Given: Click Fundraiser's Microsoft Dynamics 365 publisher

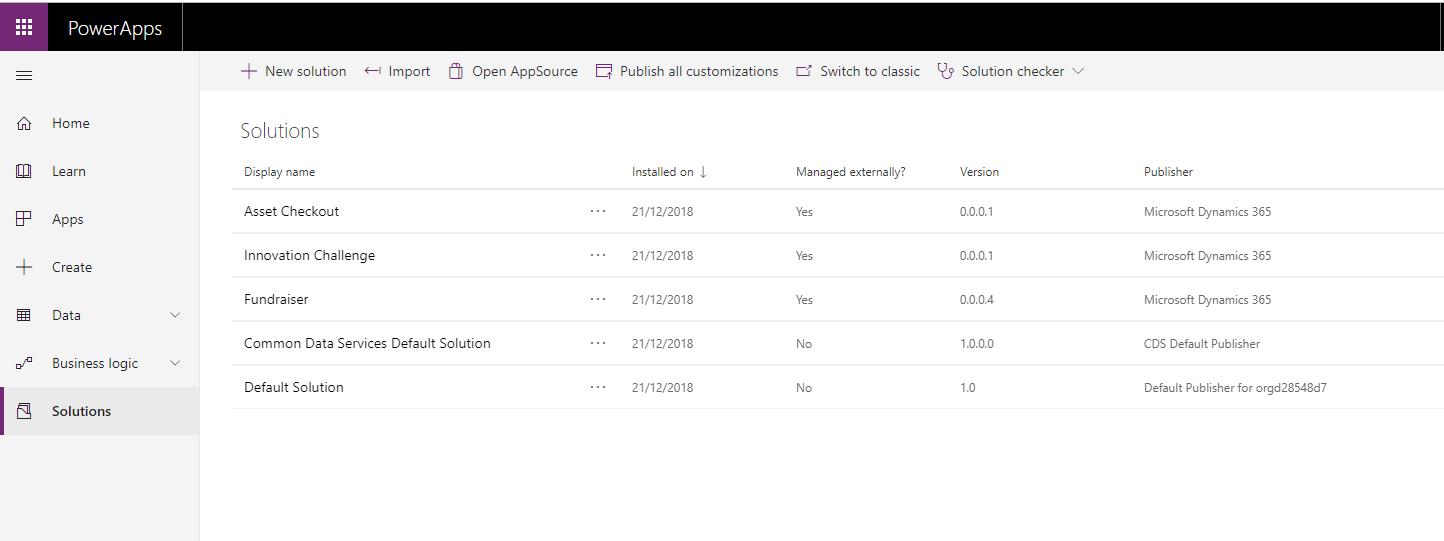Looking at the screenshot, I should (x=1207, y=300).
